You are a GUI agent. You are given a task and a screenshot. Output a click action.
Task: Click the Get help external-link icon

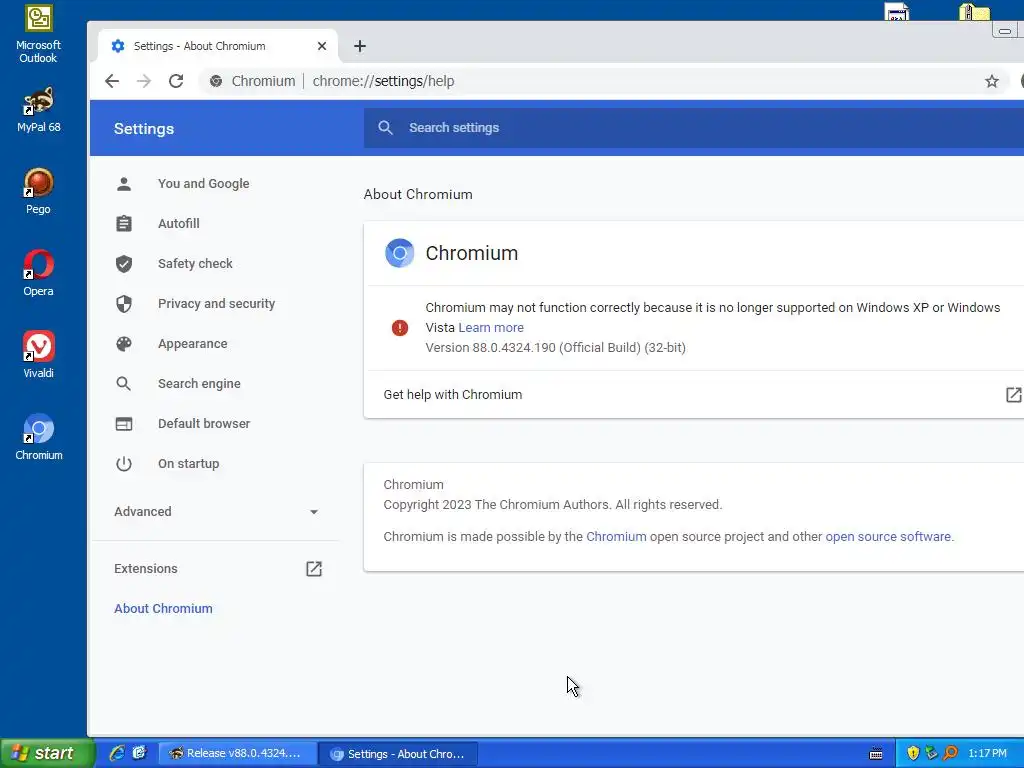[x=1014, y=394]
